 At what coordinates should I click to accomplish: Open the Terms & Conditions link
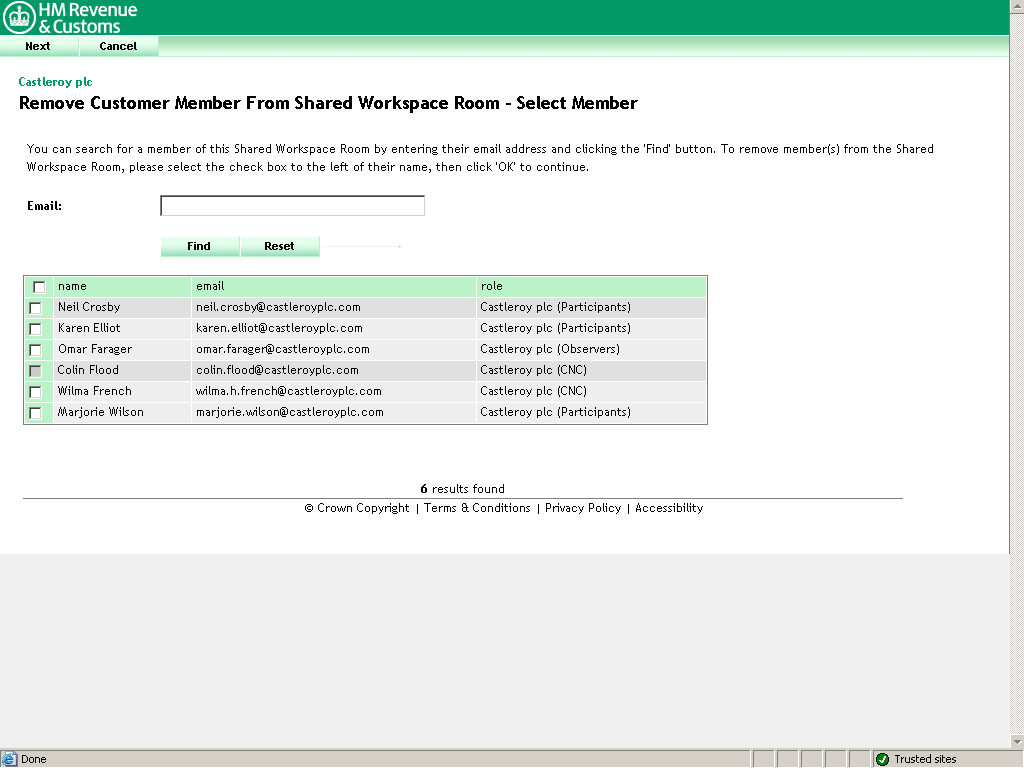pos(477,508)
